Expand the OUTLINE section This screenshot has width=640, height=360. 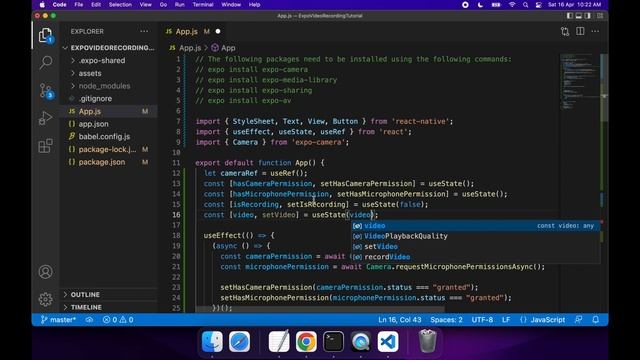[x=109, y=295]
